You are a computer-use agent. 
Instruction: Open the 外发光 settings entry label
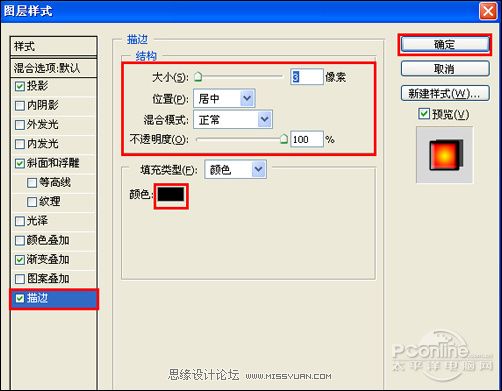(x=43, y=125)
